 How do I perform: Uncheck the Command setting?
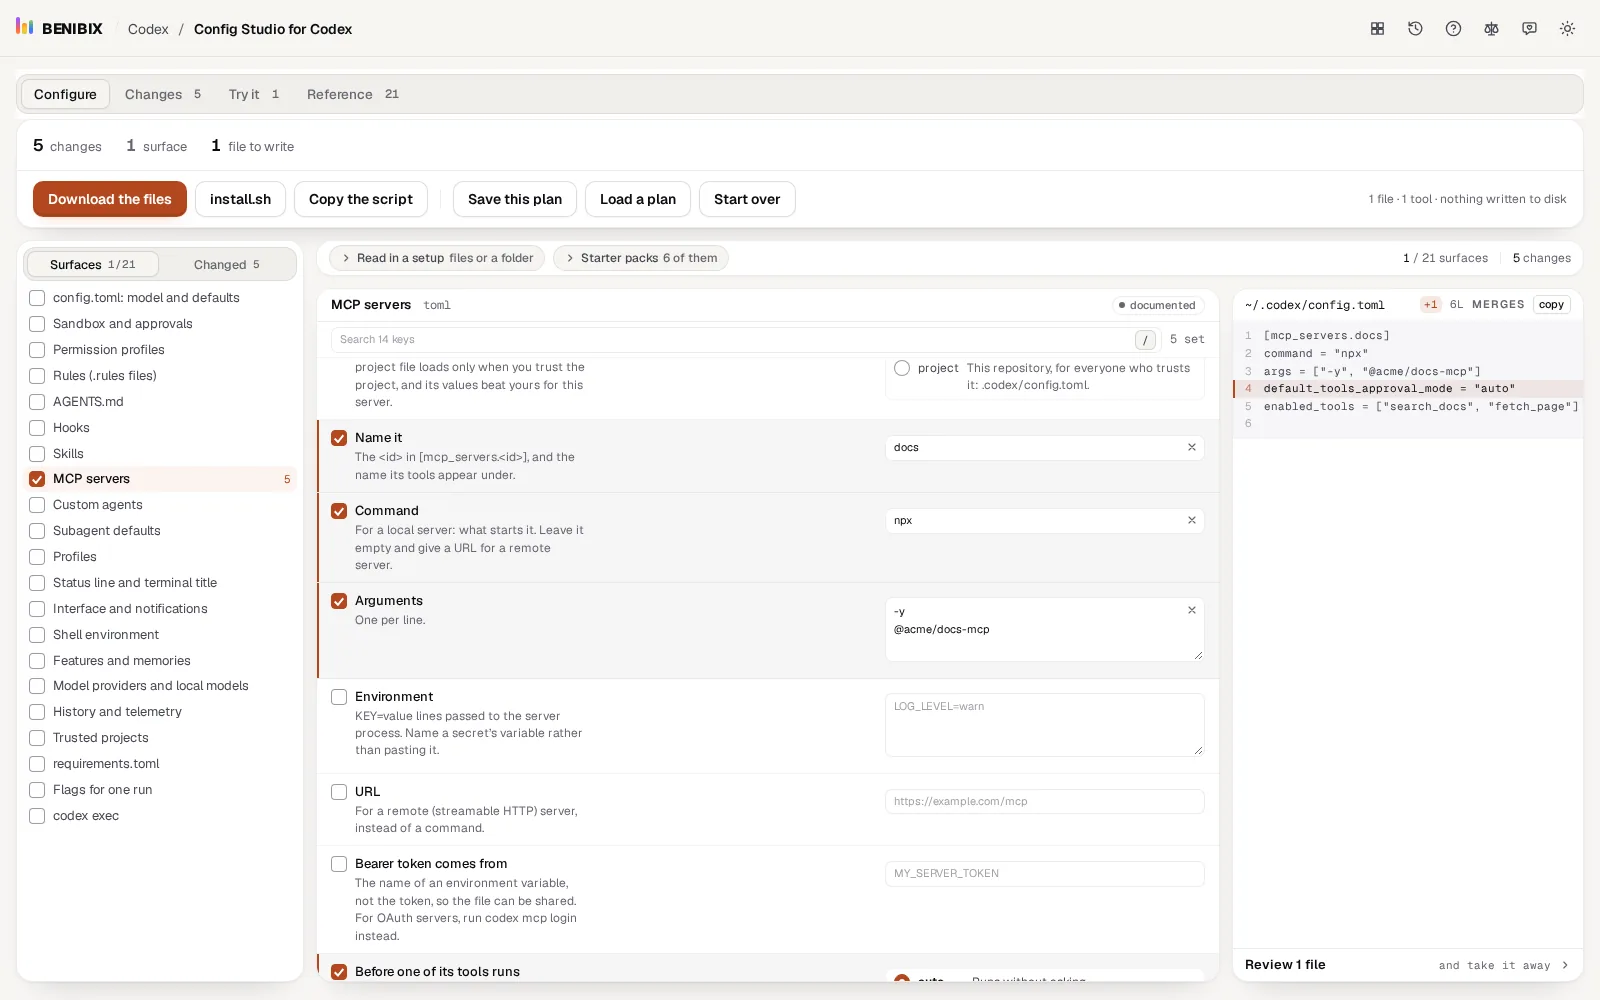coord(339,511)
